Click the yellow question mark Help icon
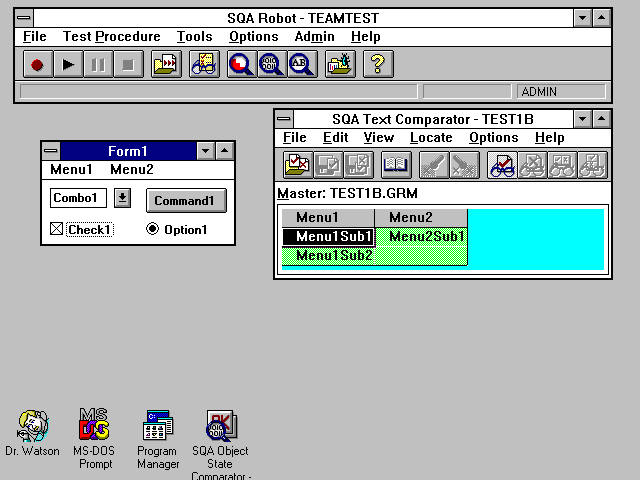The width and height of the screenshot is (640, 480). [377, 65]
